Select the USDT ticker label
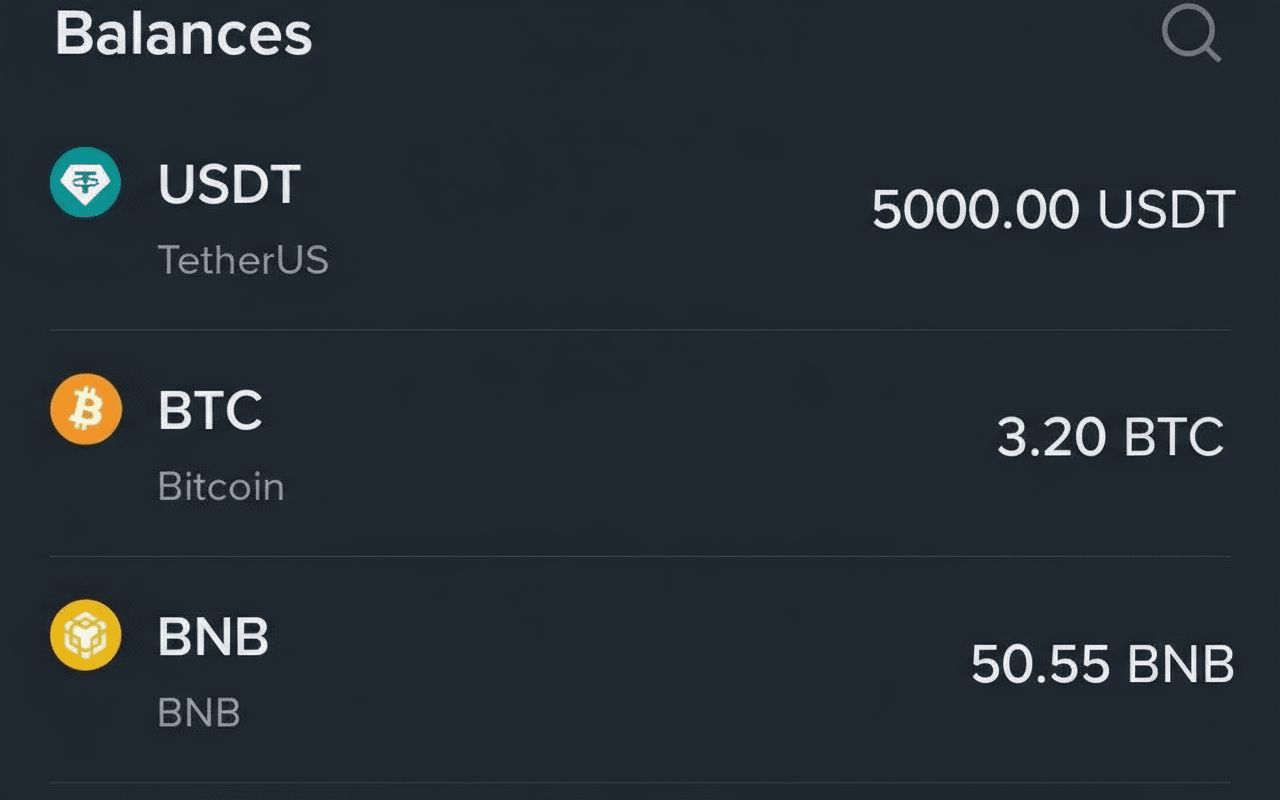This screenshot has width=1280, height=800. (229, 185)
